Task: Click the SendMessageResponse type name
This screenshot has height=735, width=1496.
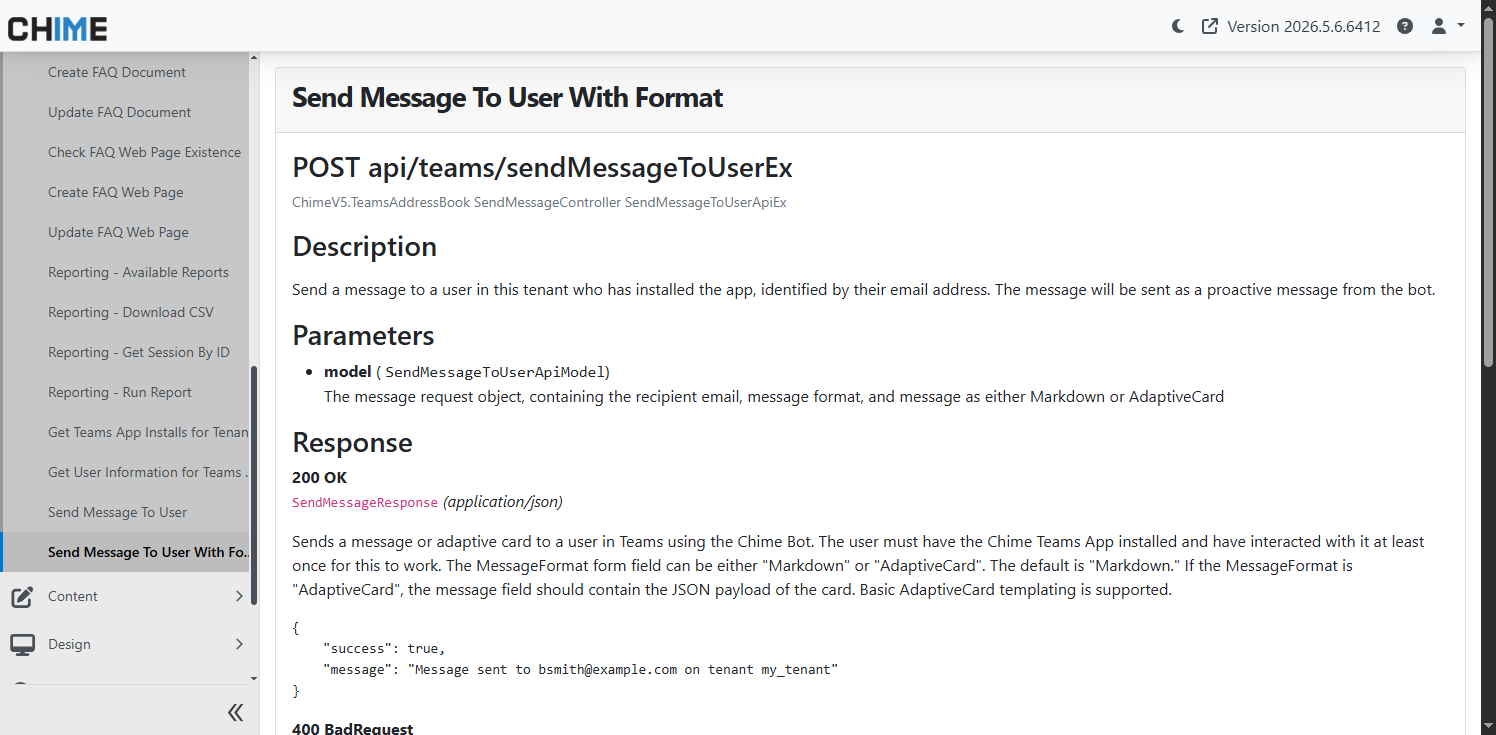Action: point(365,502)
